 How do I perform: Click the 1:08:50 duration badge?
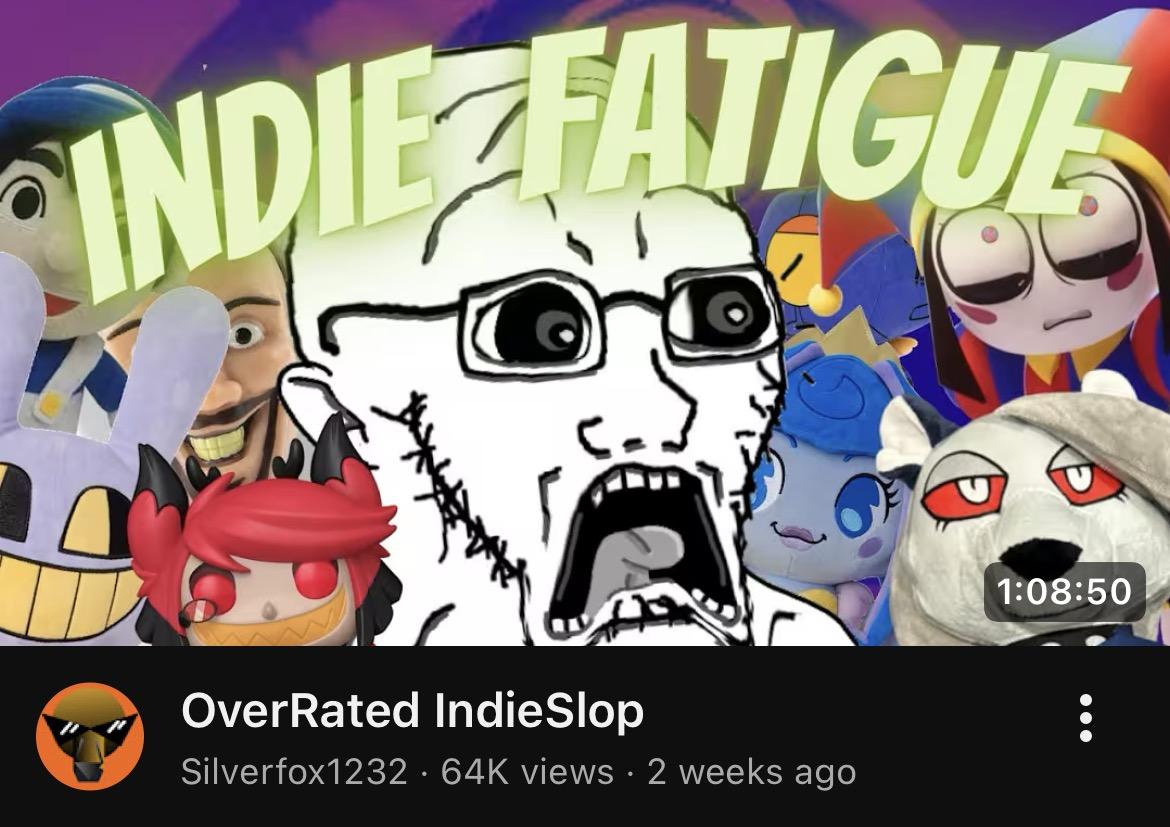[1065, 592]
